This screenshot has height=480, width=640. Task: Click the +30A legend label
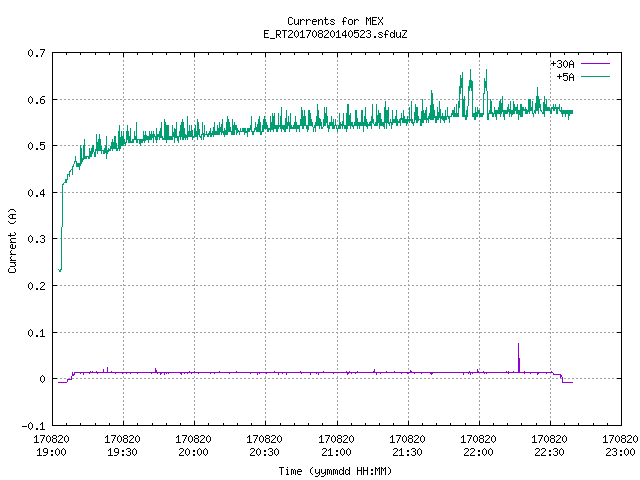point(562,64)
